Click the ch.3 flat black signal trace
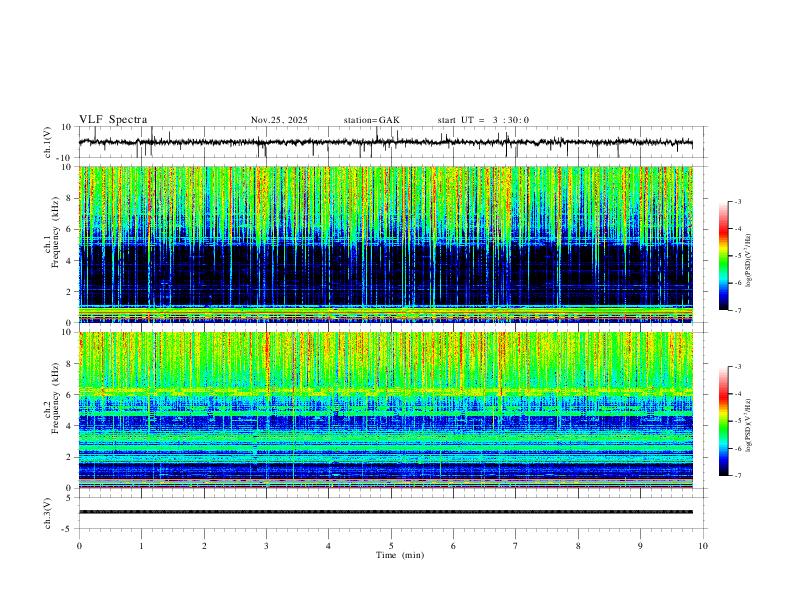The width and height of the screenshot is (792, 612). click(386, 512)
